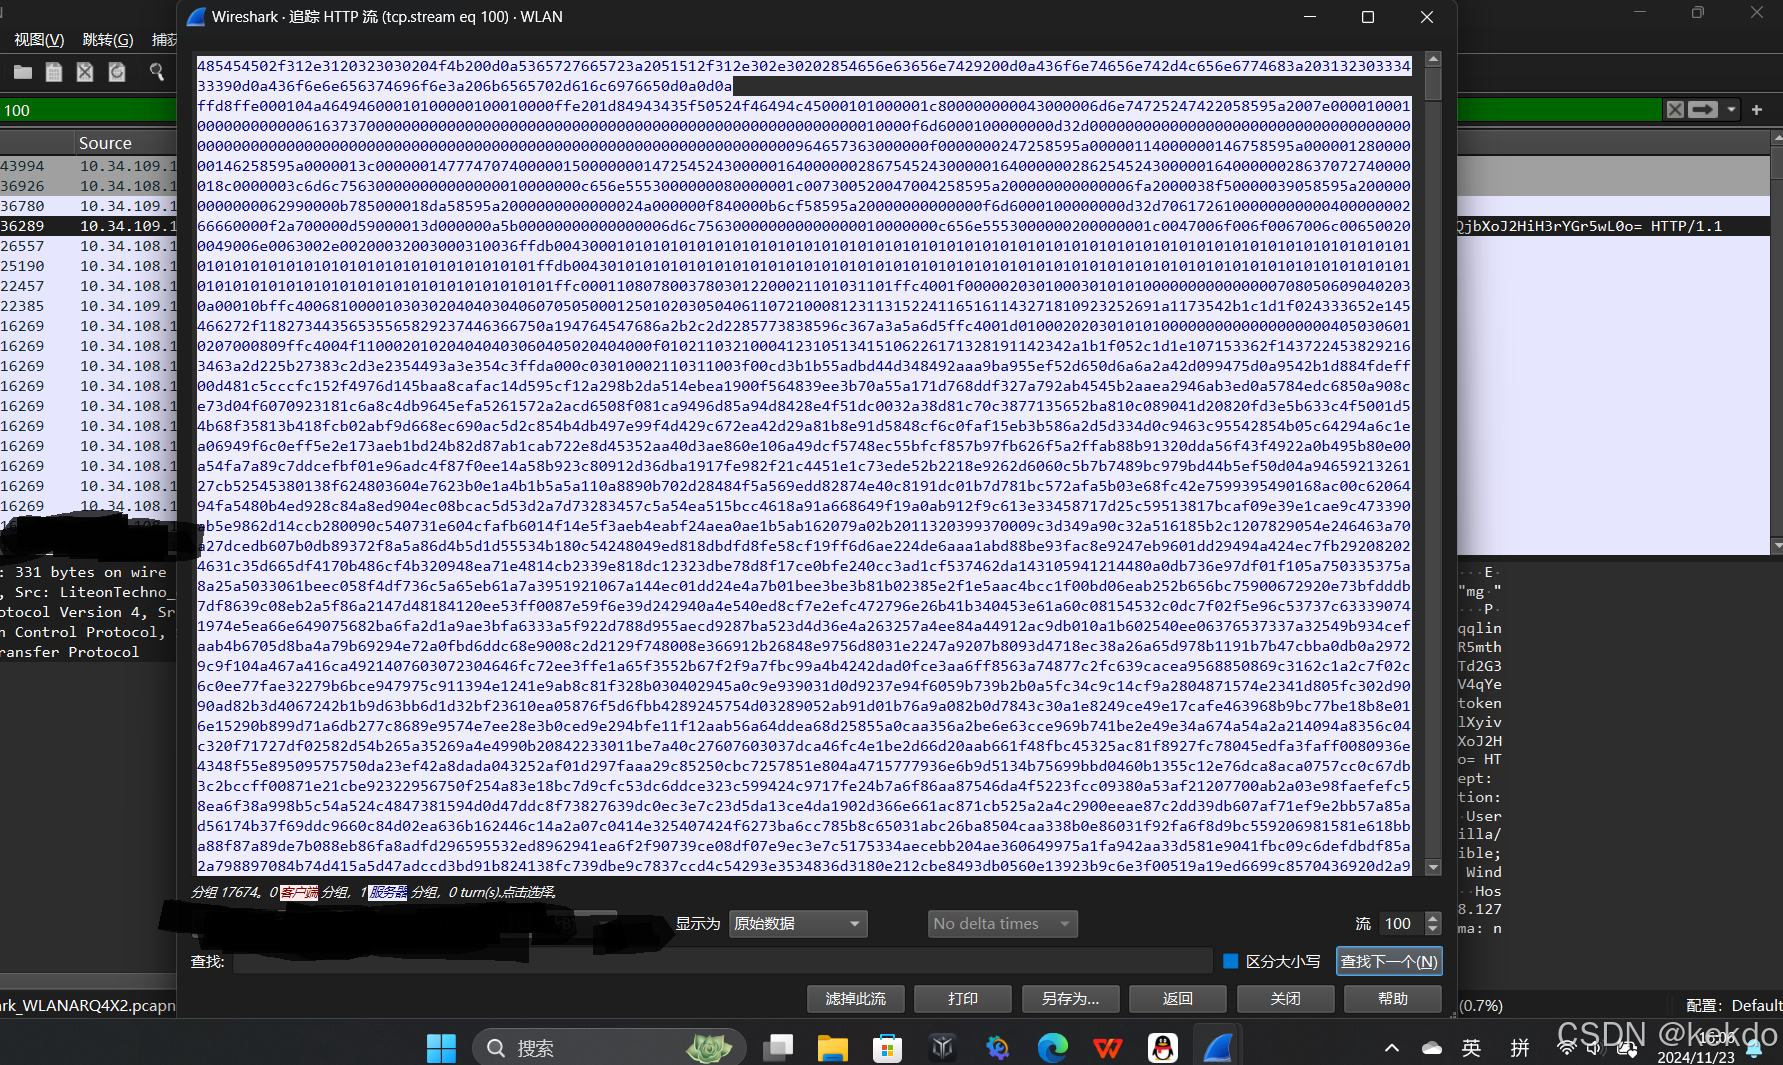Viewport: 1783px width, 1065px height.
Task: Increment the stream number spinner
Action: [x=1433, y=917]
